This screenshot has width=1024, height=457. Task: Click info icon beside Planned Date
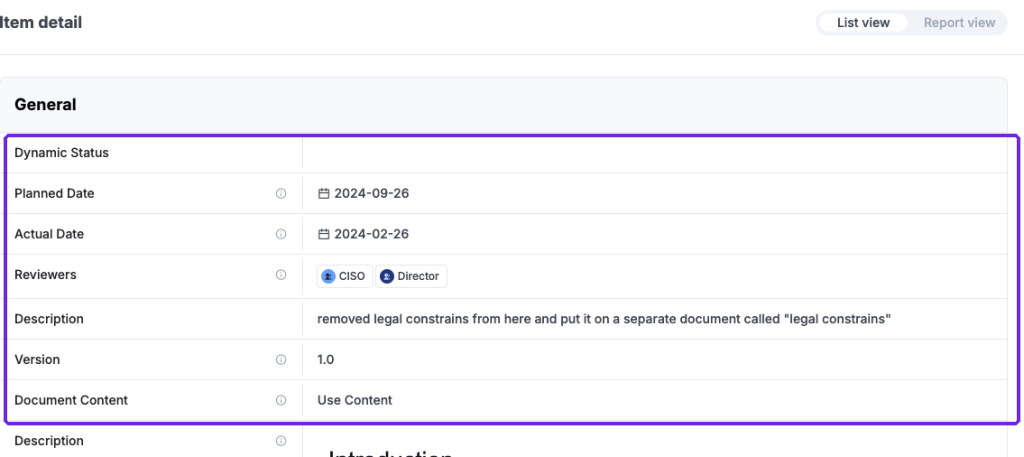pos(281,193)
